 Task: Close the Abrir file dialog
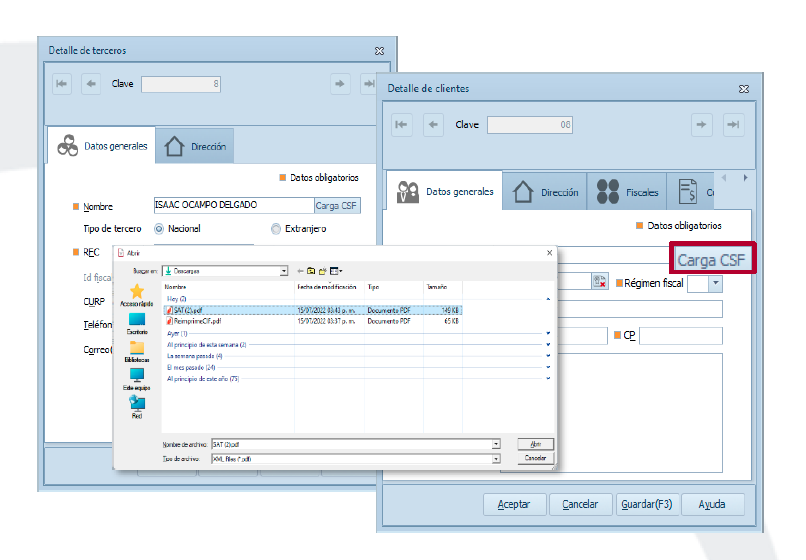[x=549, y=252]
